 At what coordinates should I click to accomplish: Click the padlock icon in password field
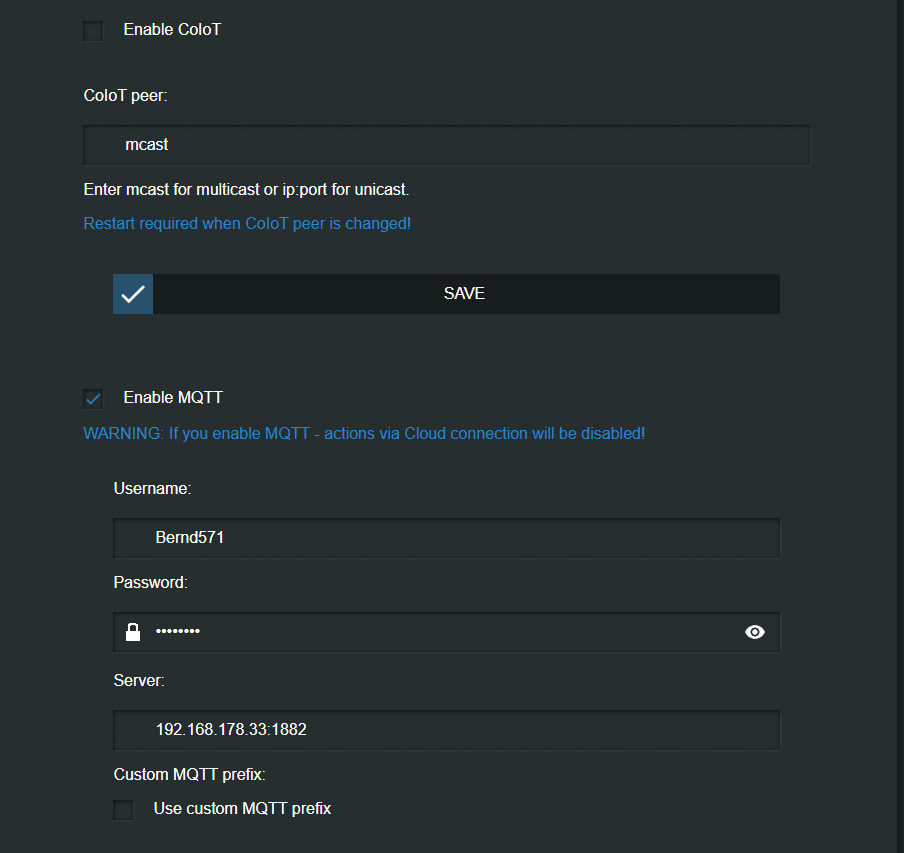[133, 632]
